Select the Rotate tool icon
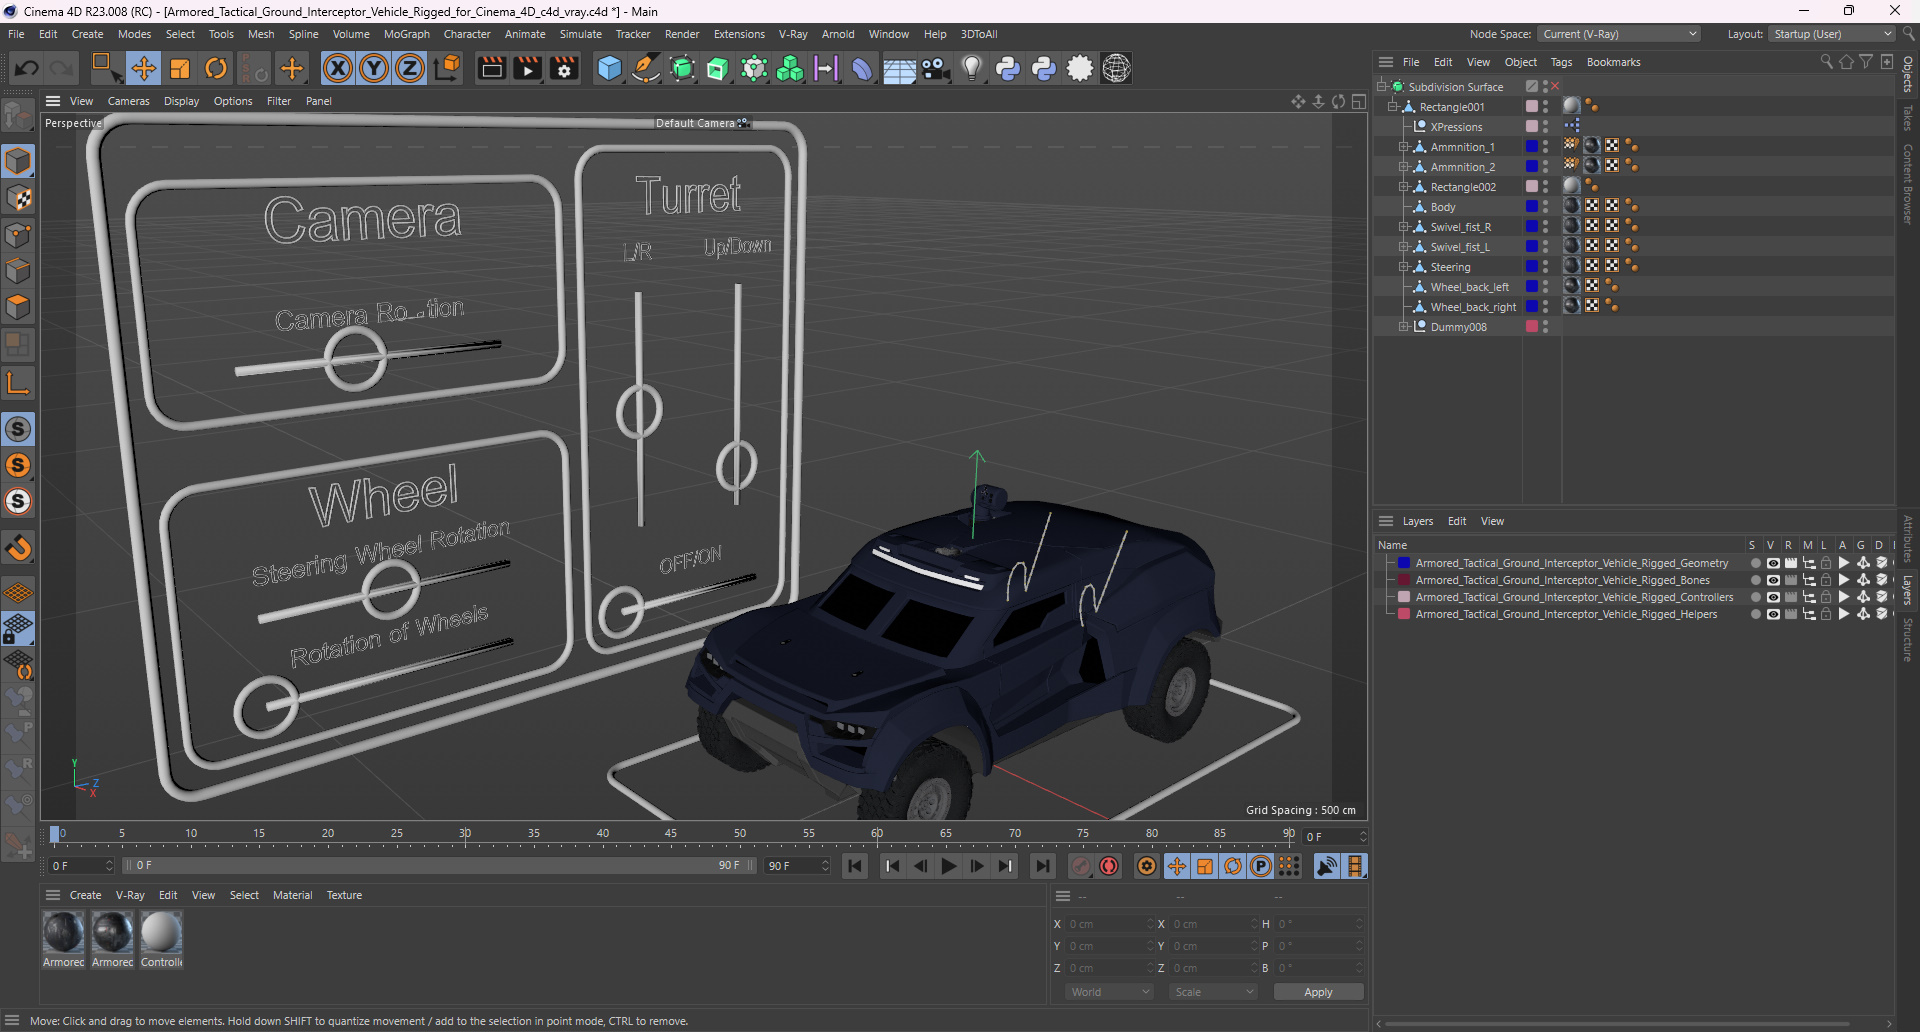The width and height of the screenshot is (1920, 1032). 216,68
